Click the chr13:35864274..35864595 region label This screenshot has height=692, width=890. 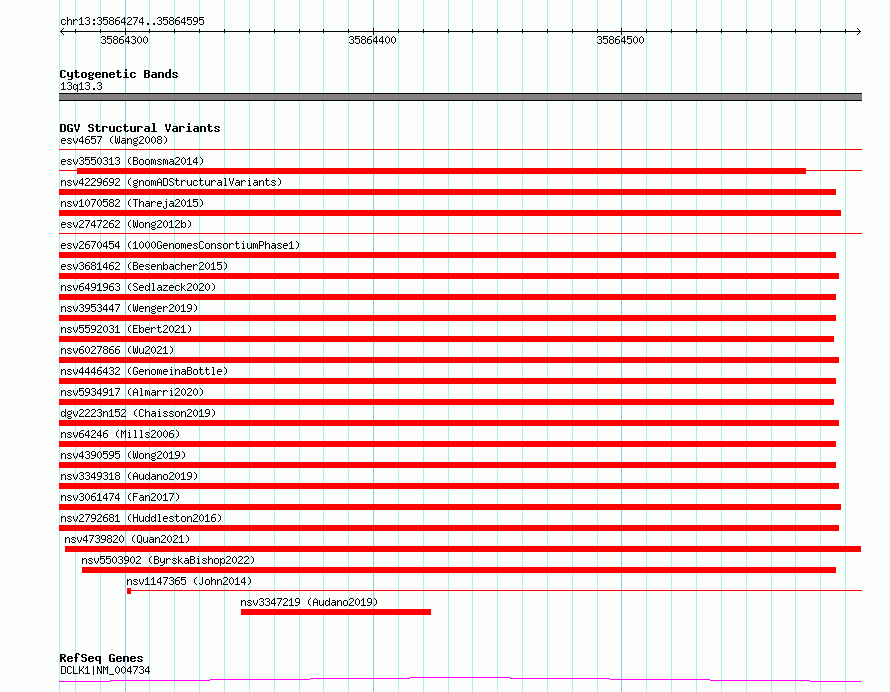pyautogui.click(x=132, y=21)
